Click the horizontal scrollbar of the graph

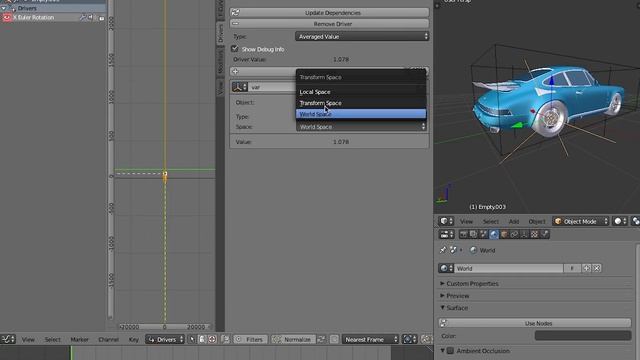tap(164, 327)
